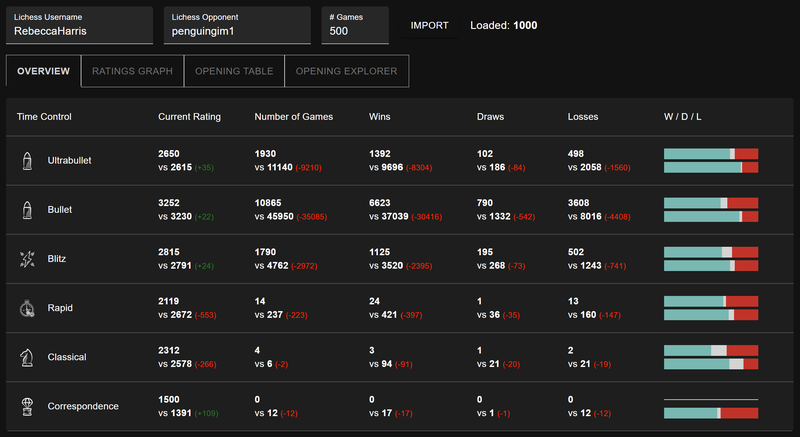Screen dimensions: 800x437
Task: Click the Current Rating column header
Action: pos(189,117)
